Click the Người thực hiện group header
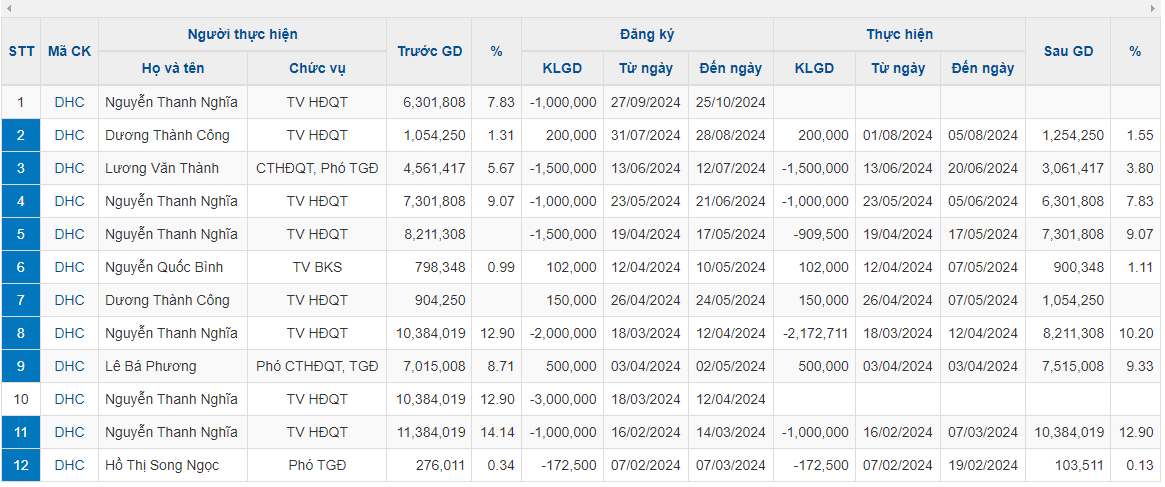Image resolution: width=1165 pixels, height=487 pixels. 243,34
